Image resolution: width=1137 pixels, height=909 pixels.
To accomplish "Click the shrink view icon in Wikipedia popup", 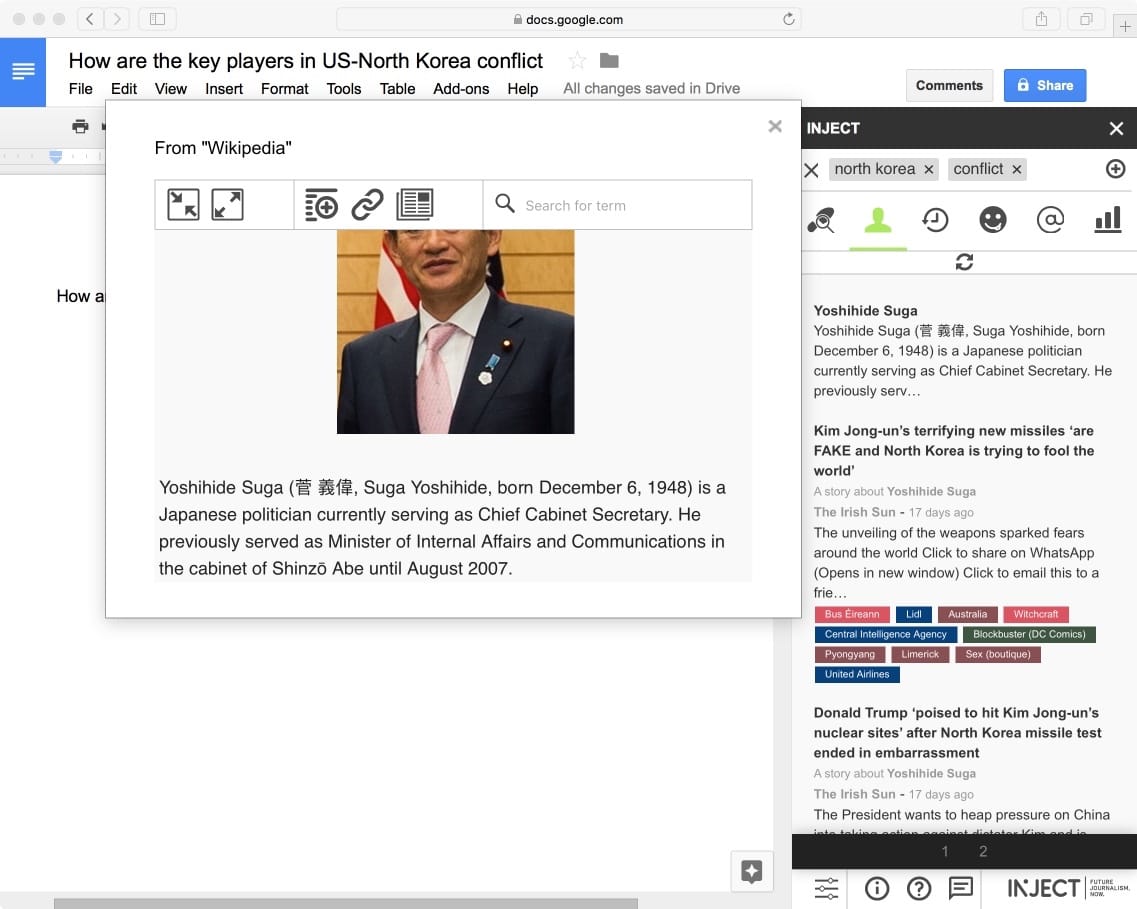I will pyautogui.click(x=183, y=205).
